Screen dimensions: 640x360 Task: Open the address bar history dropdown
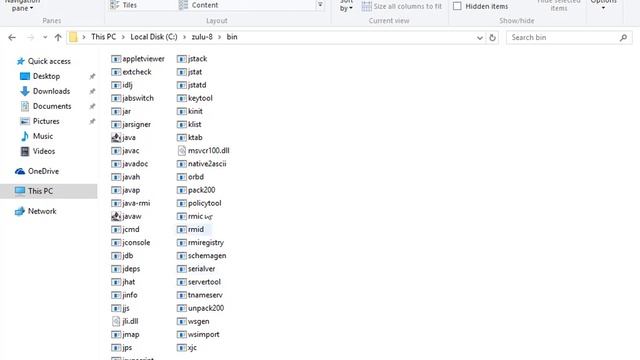click(480, 38)
